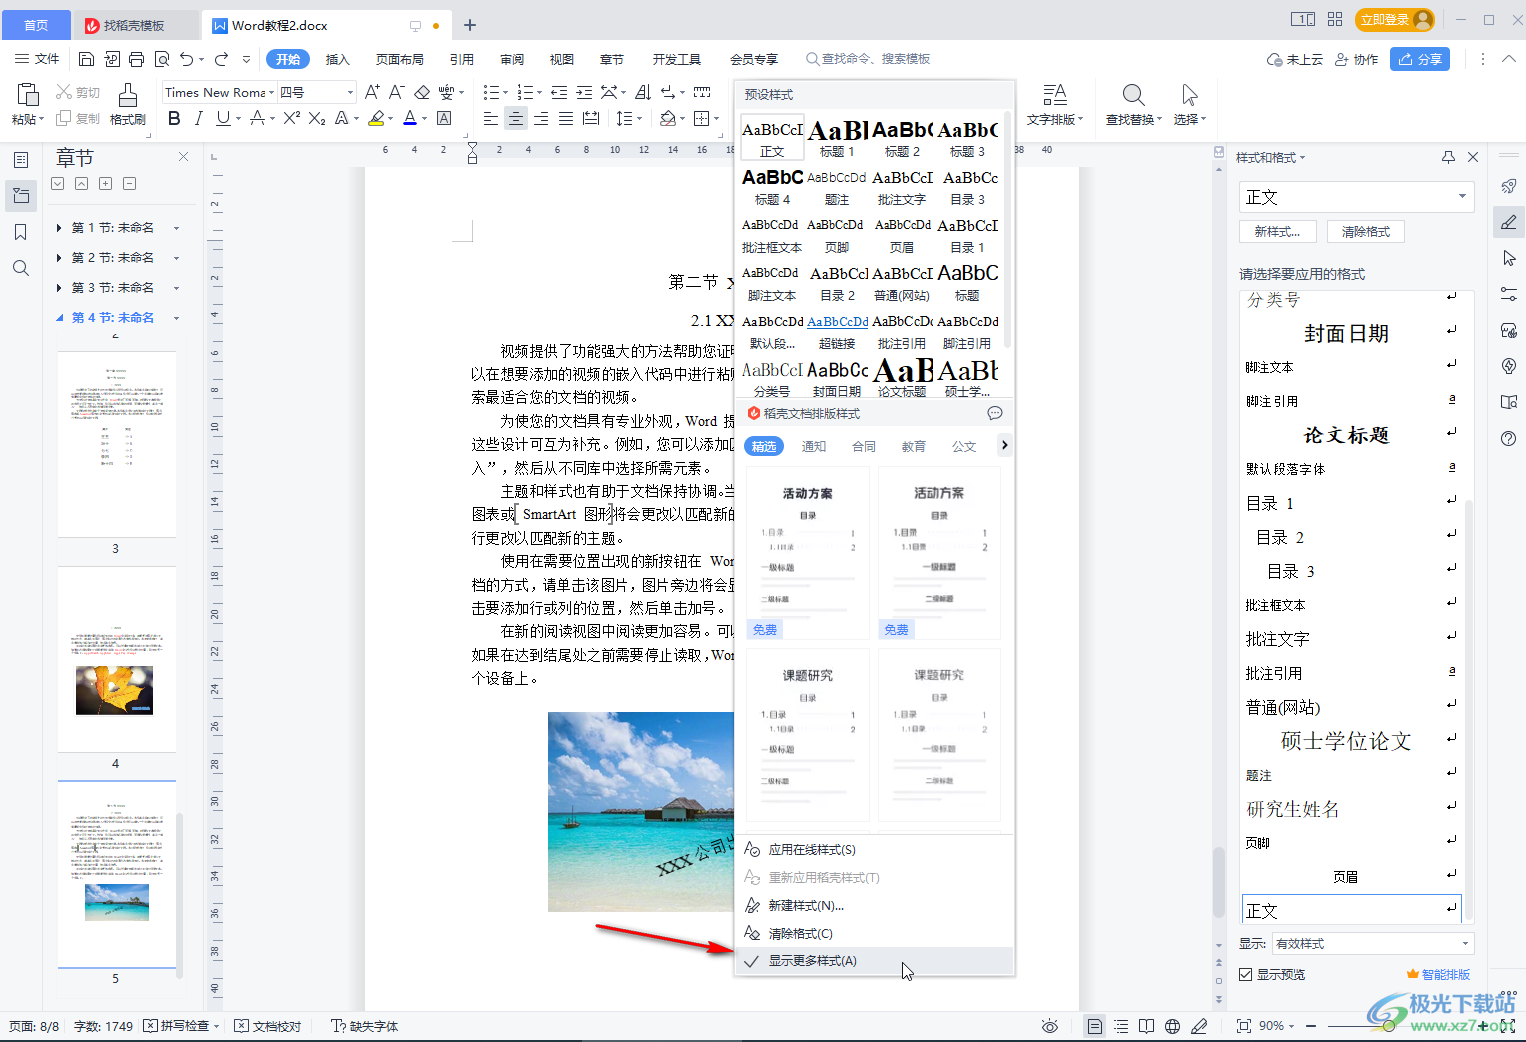1526x1042 pixels.
Task: Click the Save icon in quick access toolbar
Action: pos(87,59)
